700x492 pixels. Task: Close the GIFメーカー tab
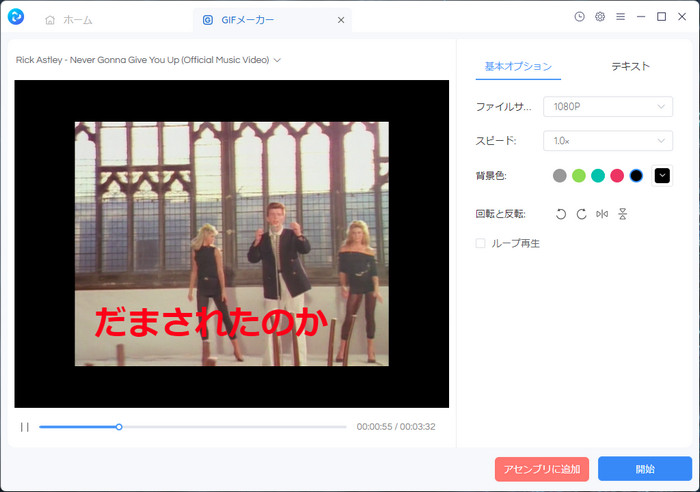click(341, 19)
